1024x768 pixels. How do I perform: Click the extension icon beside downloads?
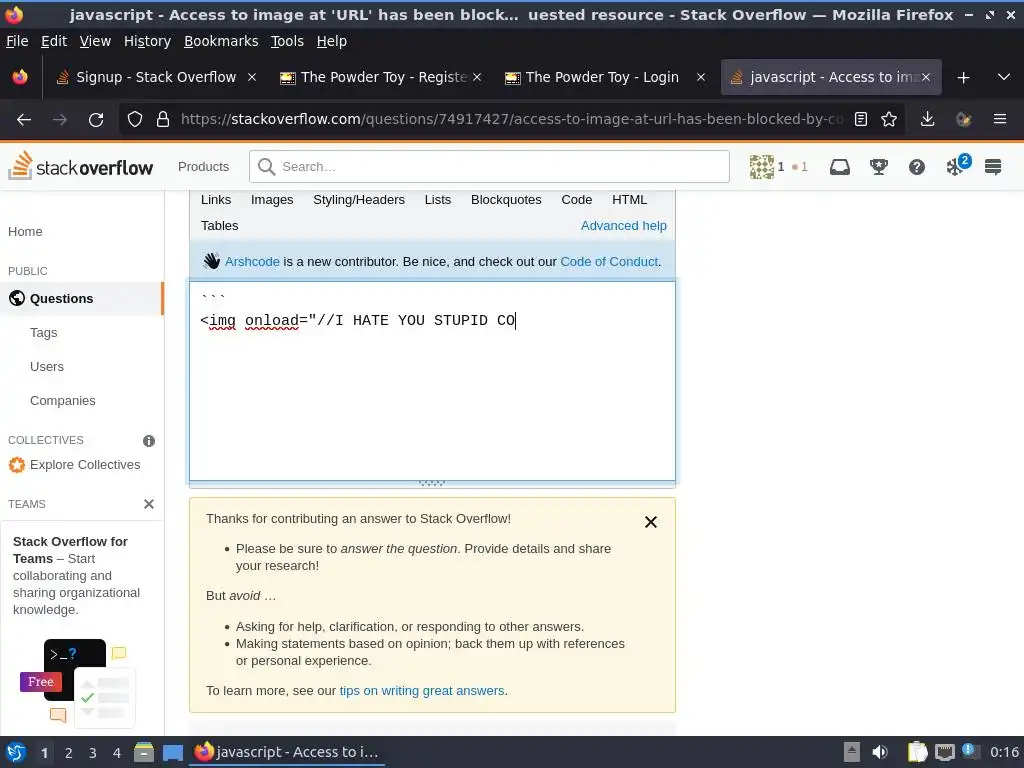963,120
